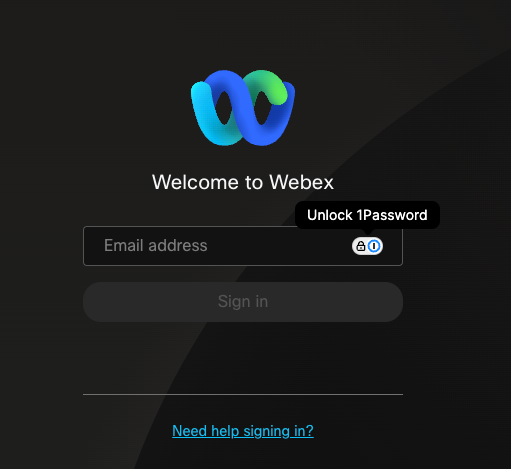Click the word 1Password in tooltip
This screenshot has width=511, height=469.
coord(392,215)
